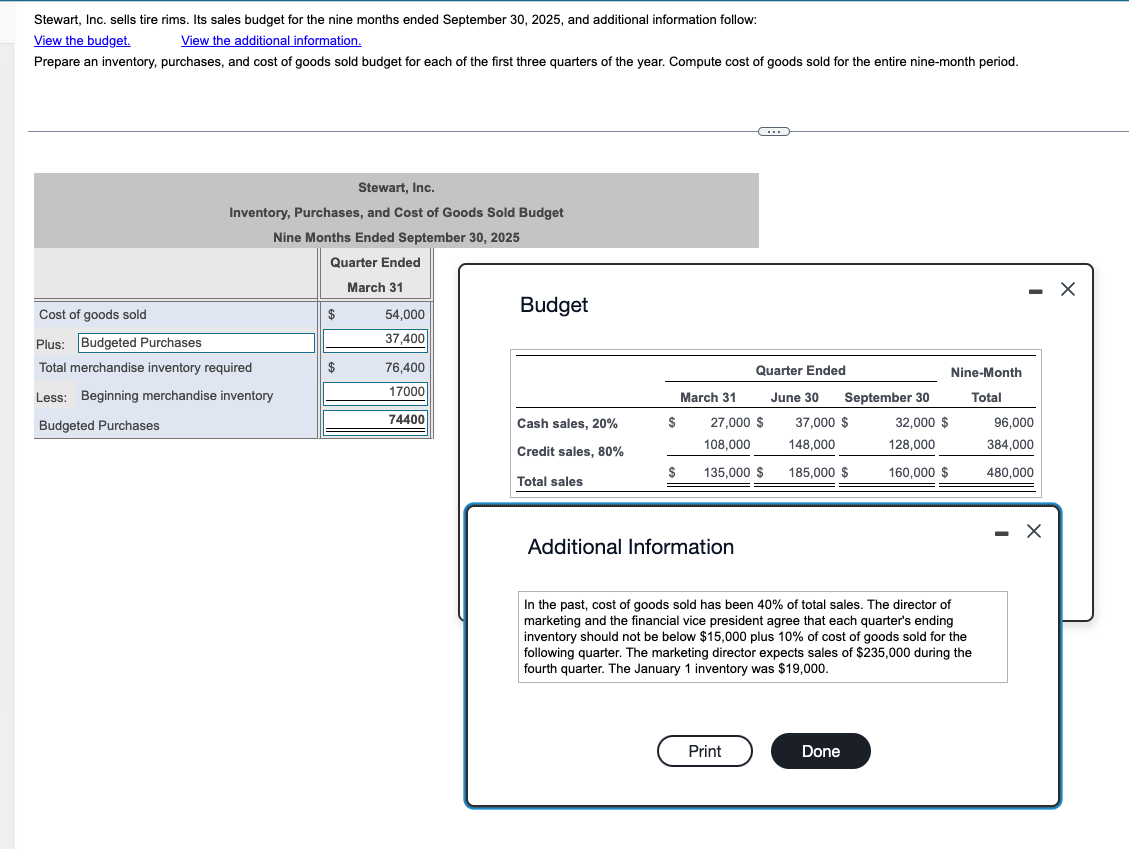The width and height of the screenshot is (1129, 849).
Task: Click the 54,000 cost of goods sold amount
Action: (x=407, y=314)
